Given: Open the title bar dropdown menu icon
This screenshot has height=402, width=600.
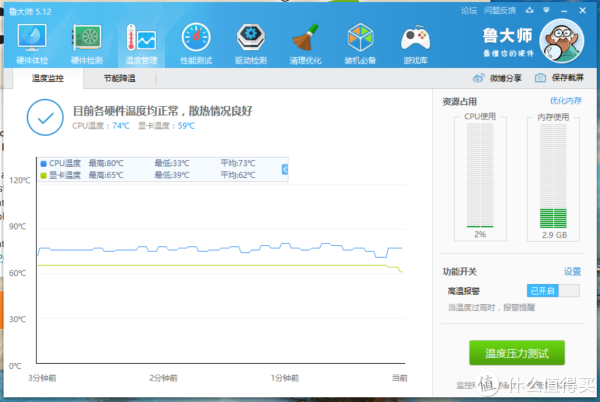Looking at the screenshot, I should point(546,10).
